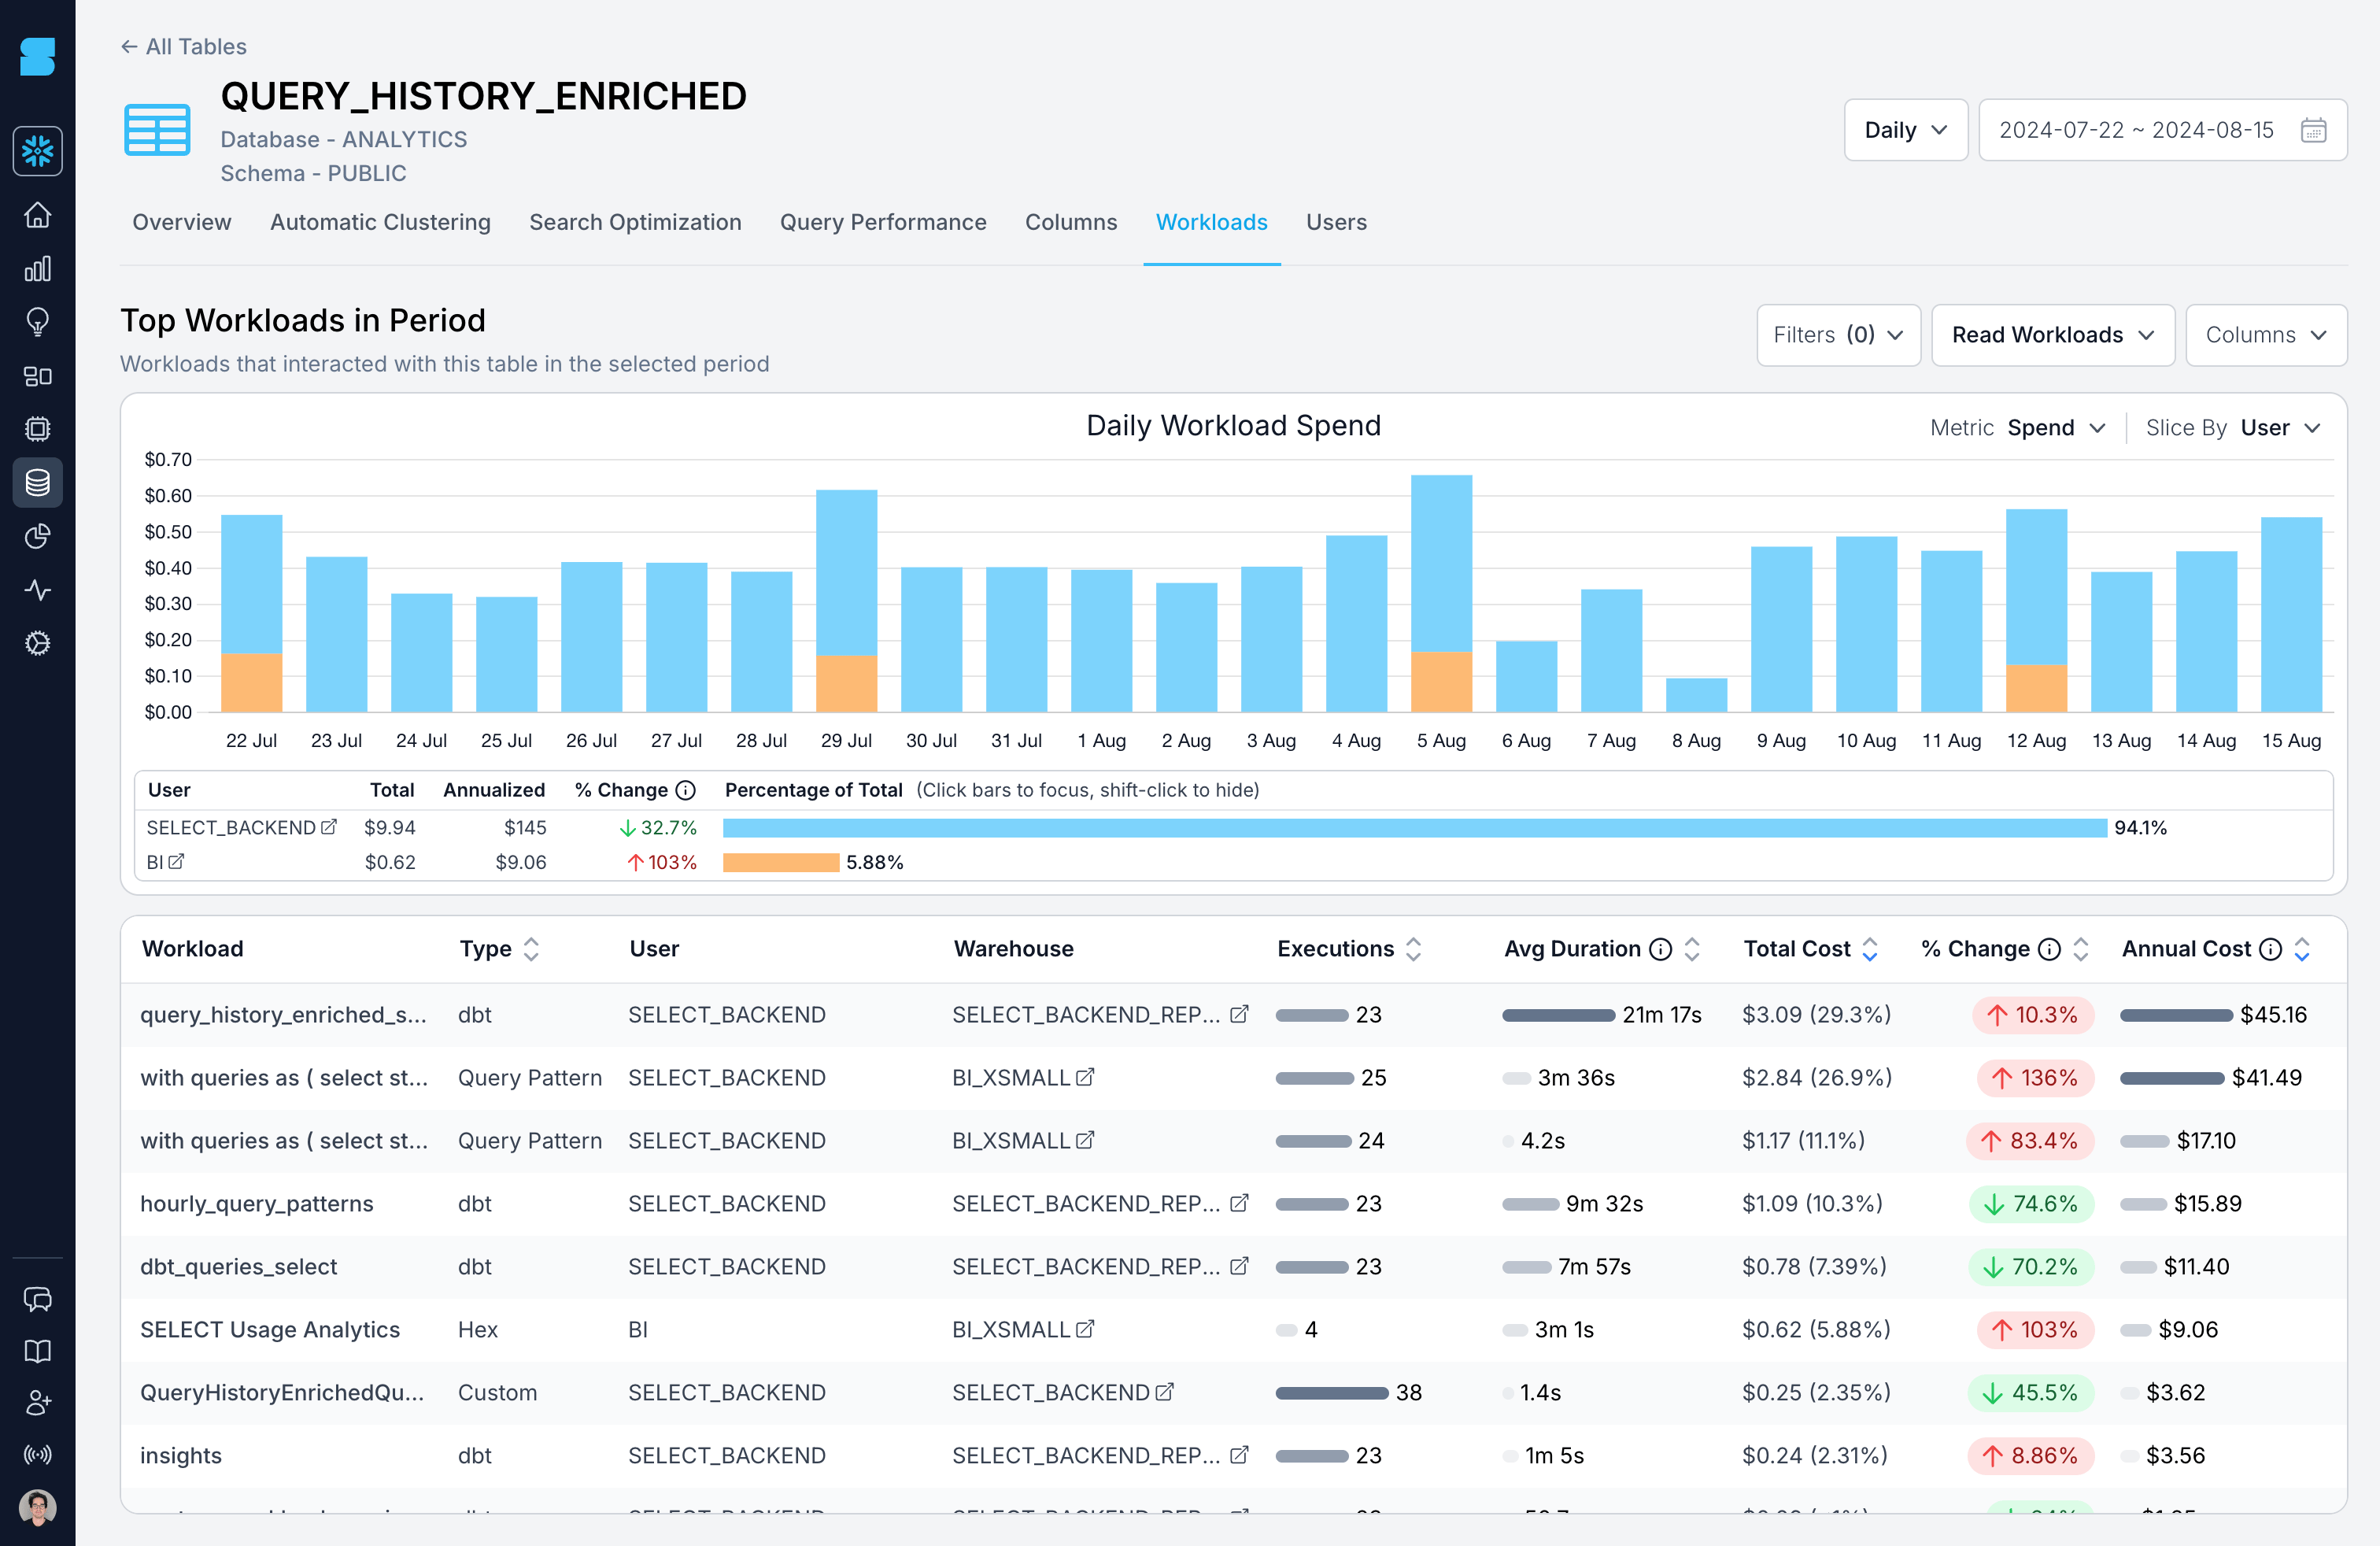Go to the Home sidebar icon
This screenshot has height=1546, width=2380.
pyautogui.click(x=37, y=215)
